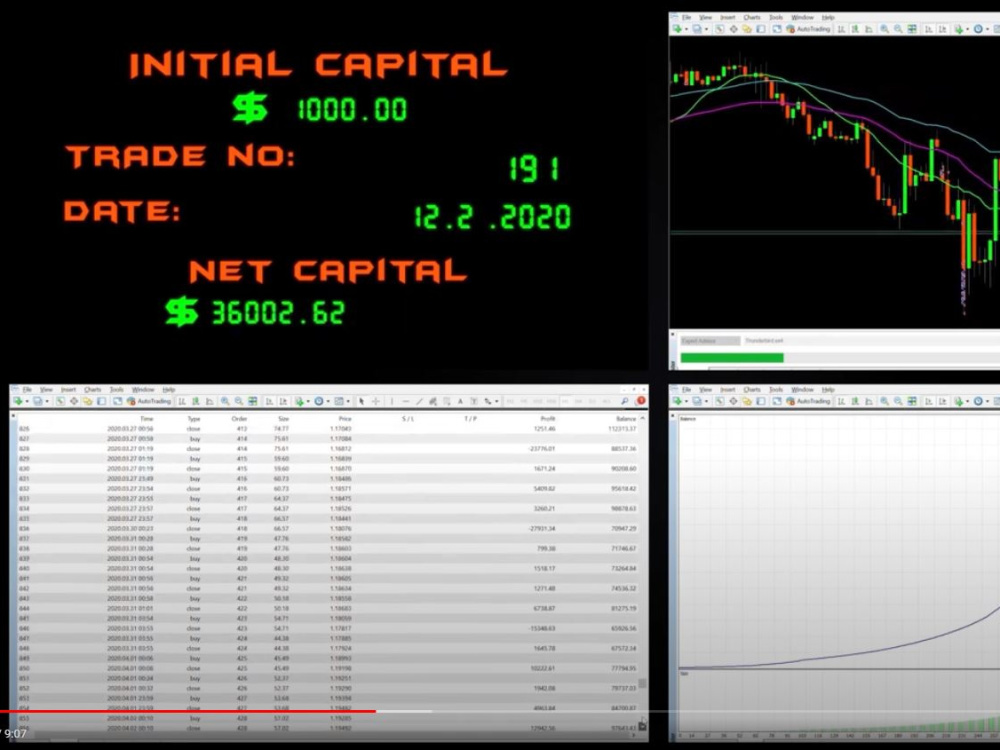This screenshot has height=750, width=1000.
Task: Open Terminal icon in candlestick chart window
Action: pyautogui.click(x=761, y=29)
